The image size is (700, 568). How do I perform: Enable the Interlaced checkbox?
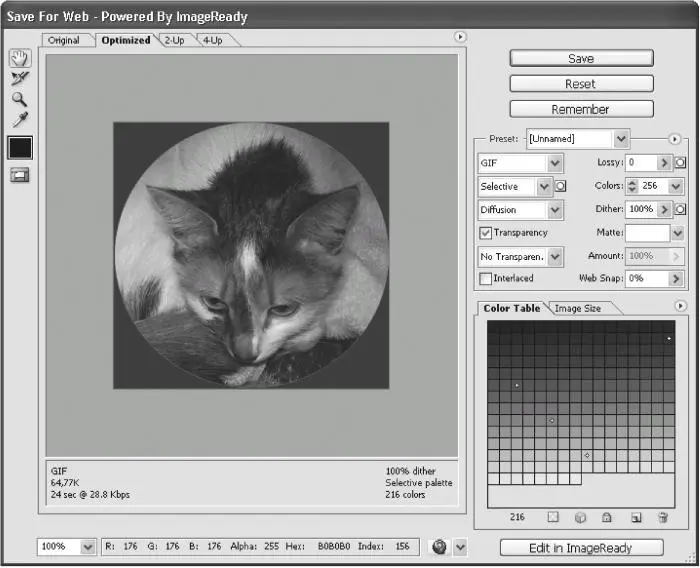click(485, 279)
